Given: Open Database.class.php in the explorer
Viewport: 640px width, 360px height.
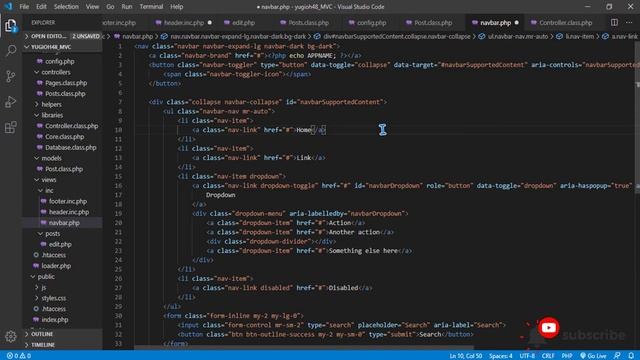Looking at the screenshot, I should pyautogui.click(x=71, y=147).
